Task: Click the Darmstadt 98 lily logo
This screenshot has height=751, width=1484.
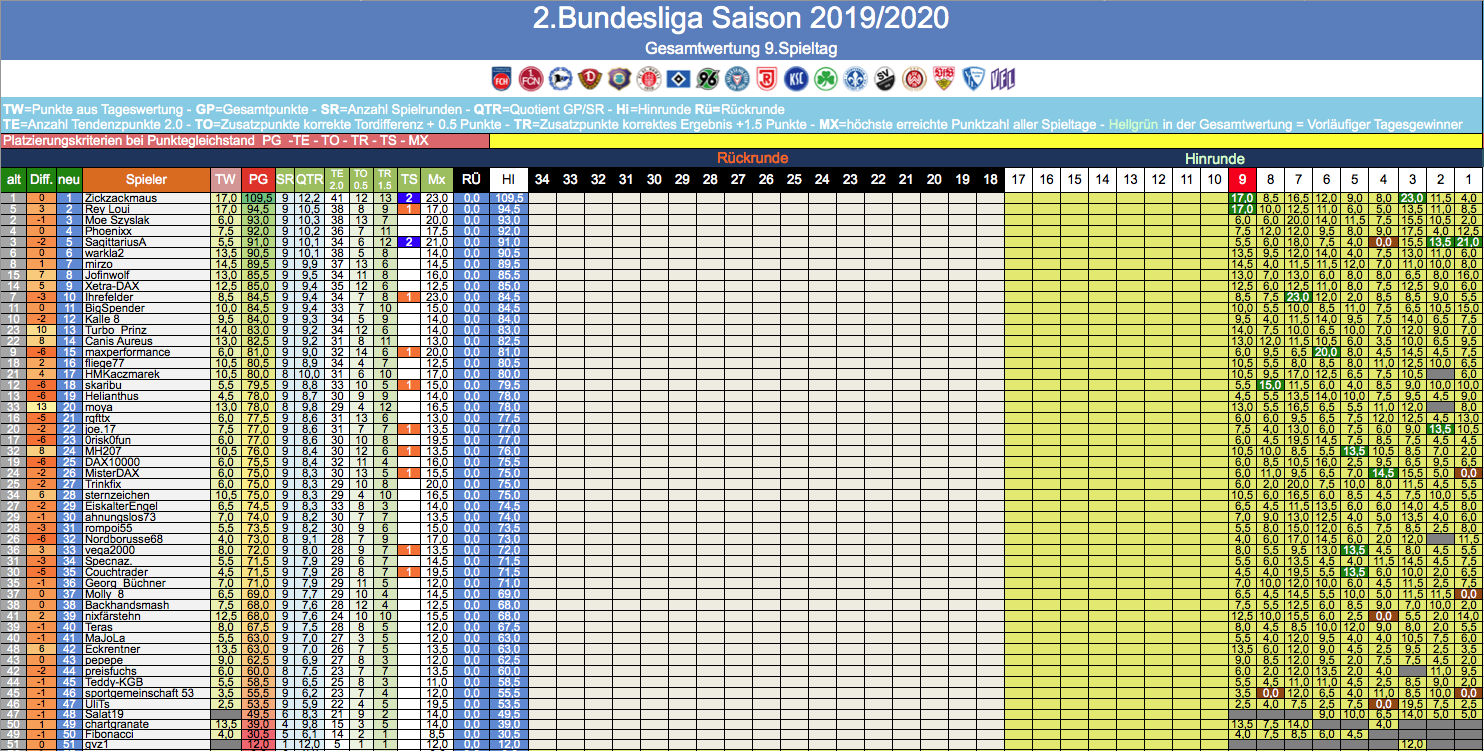Action: point(855,79)
